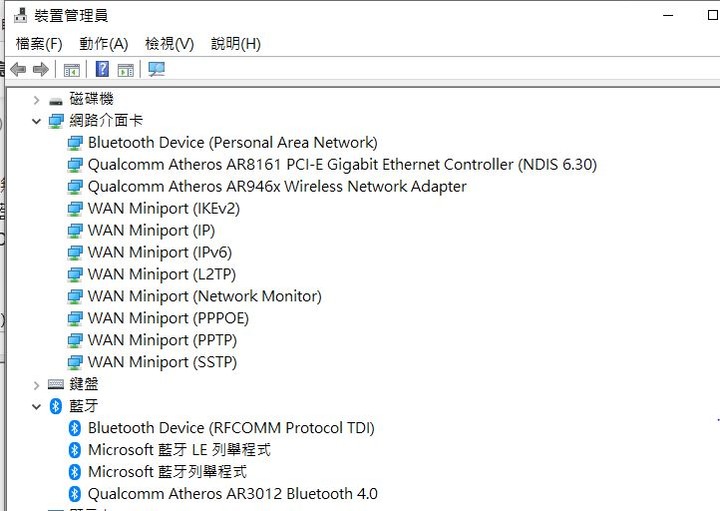Collapse the 藍牙 category
The image size is (720, 511).
click(x=36, y=406)
